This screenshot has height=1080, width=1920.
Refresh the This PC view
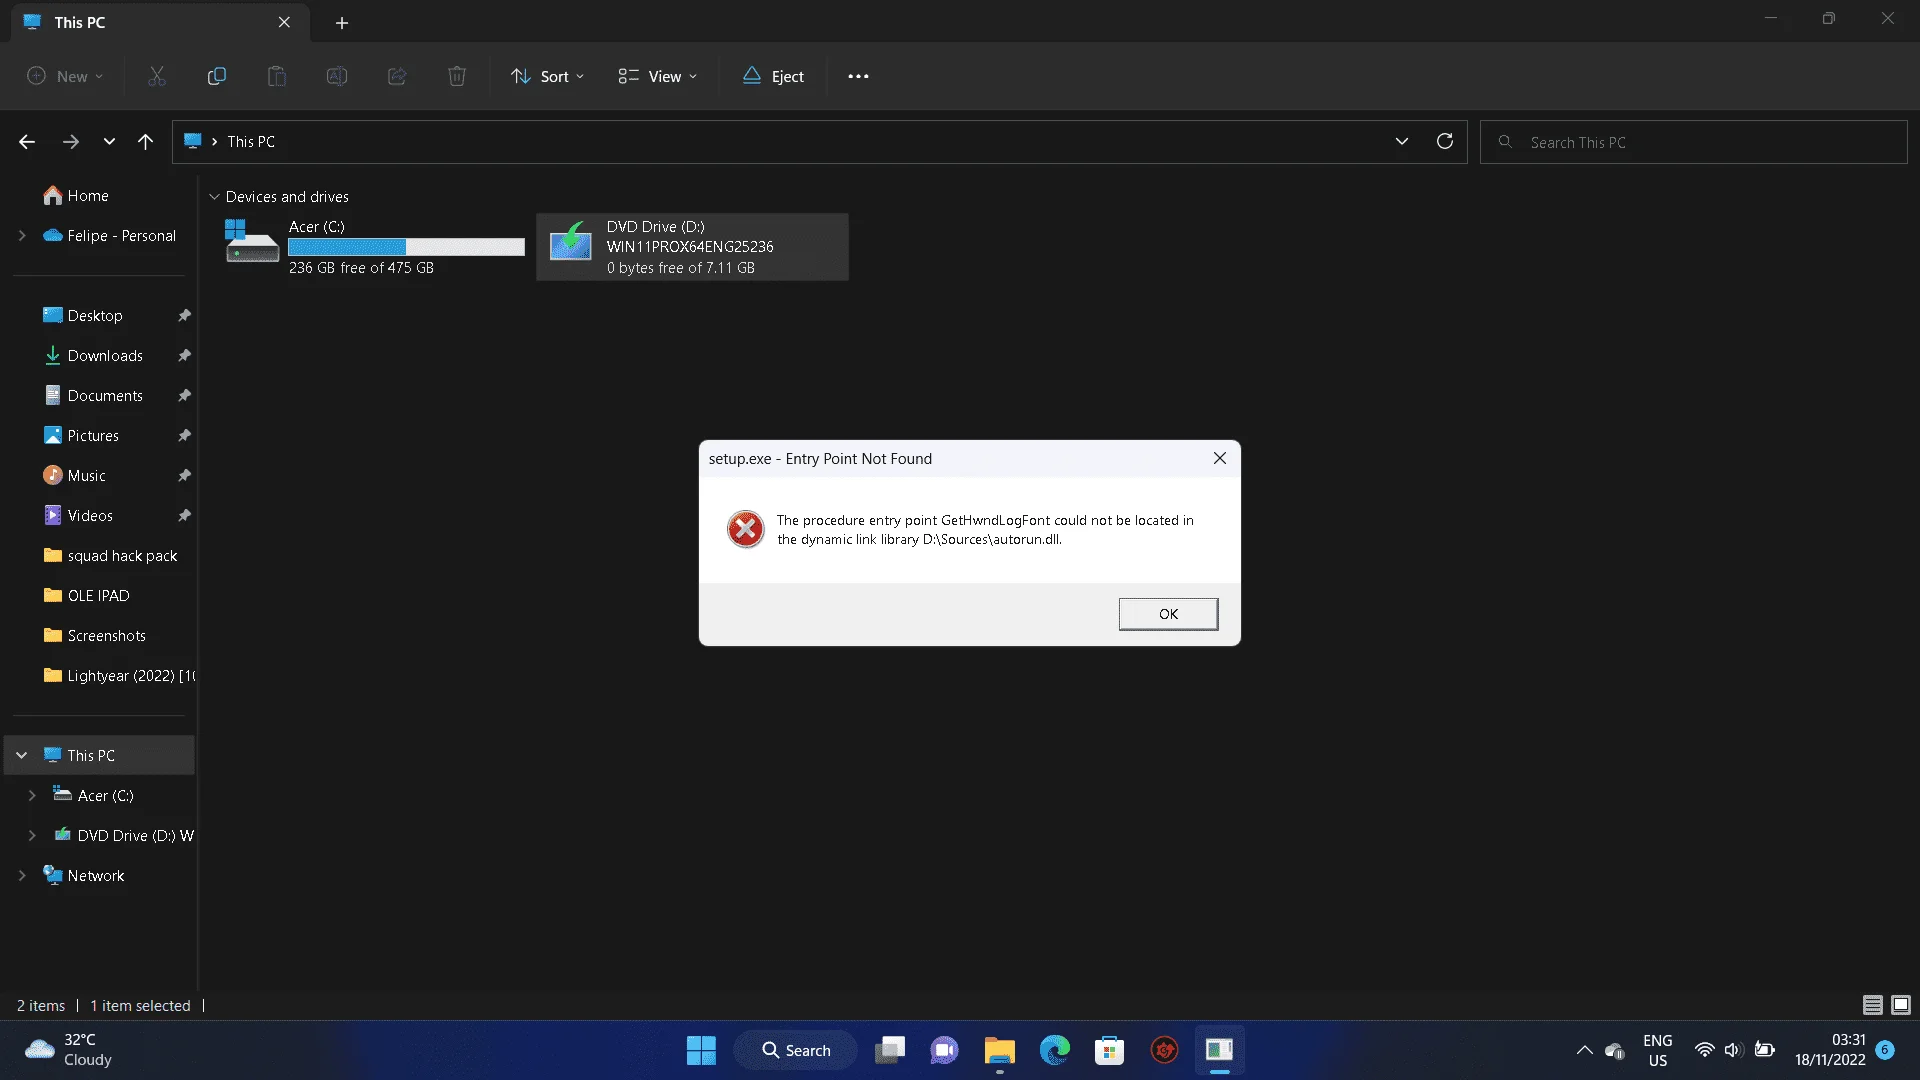[x=1444, y=141]
